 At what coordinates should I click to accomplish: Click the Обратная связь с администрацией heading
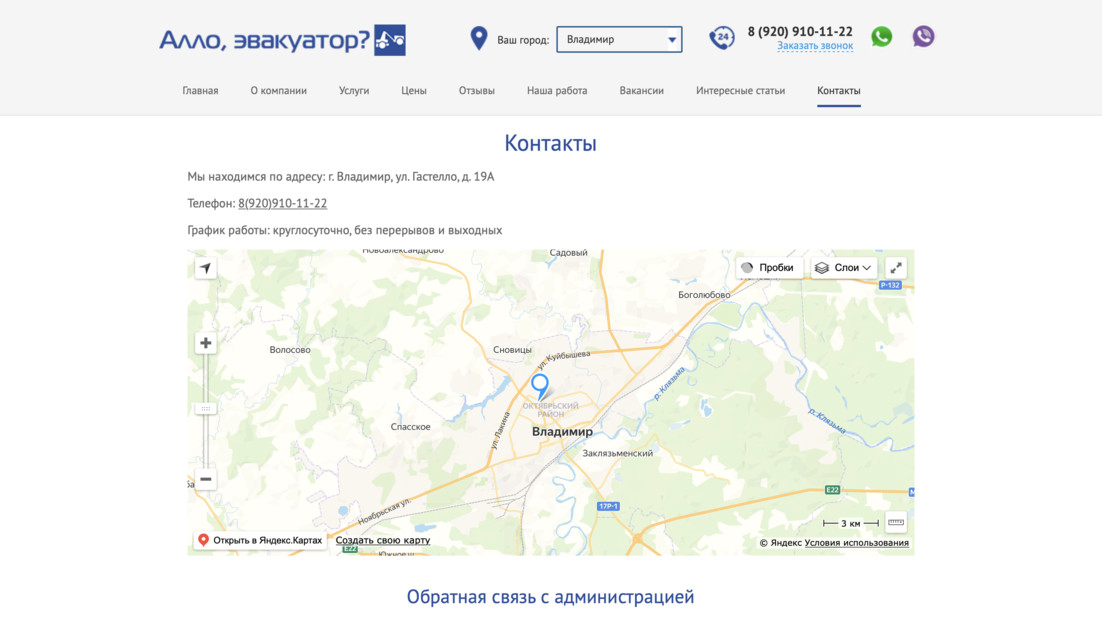coord(550,597)
